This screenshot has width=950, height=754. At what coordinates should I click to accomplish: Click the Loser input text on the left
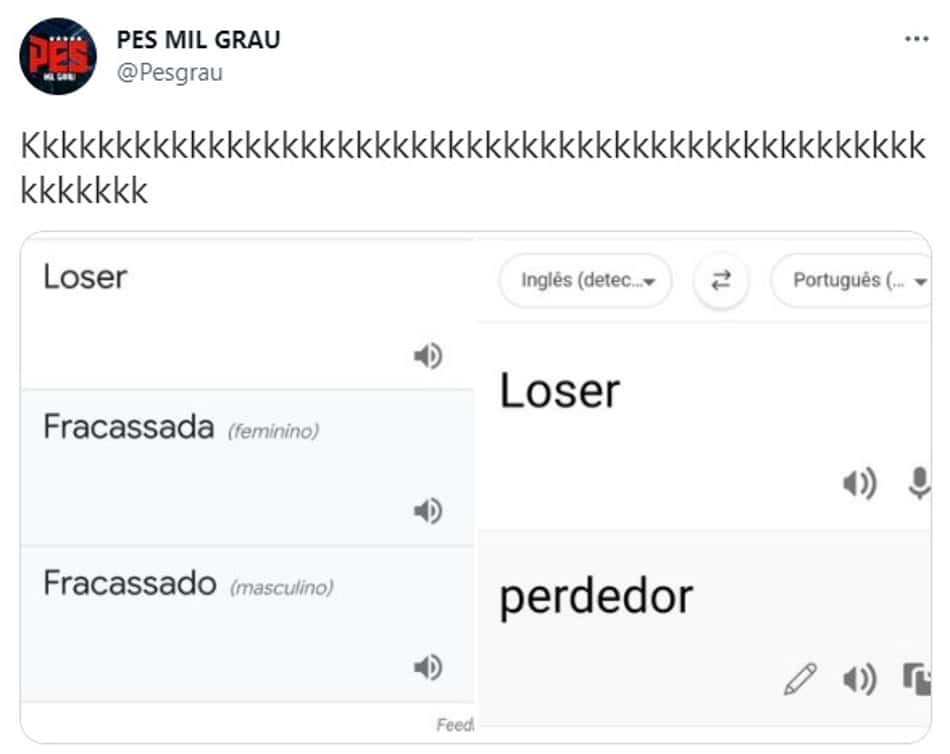pos(85,278)
